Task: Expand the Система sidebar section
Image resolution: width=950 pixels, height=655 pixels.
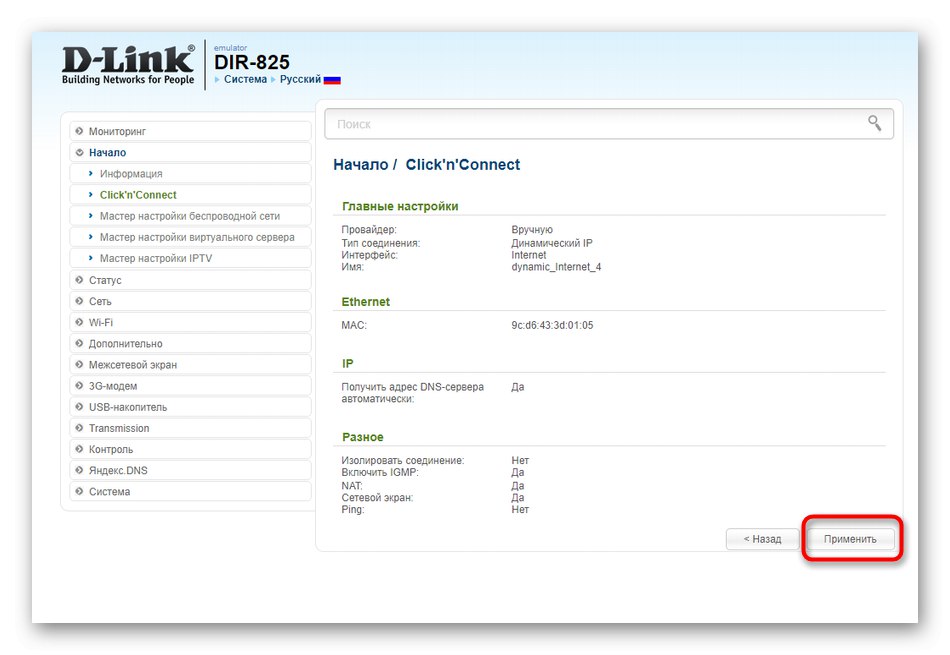Action: tap(190, 492)
